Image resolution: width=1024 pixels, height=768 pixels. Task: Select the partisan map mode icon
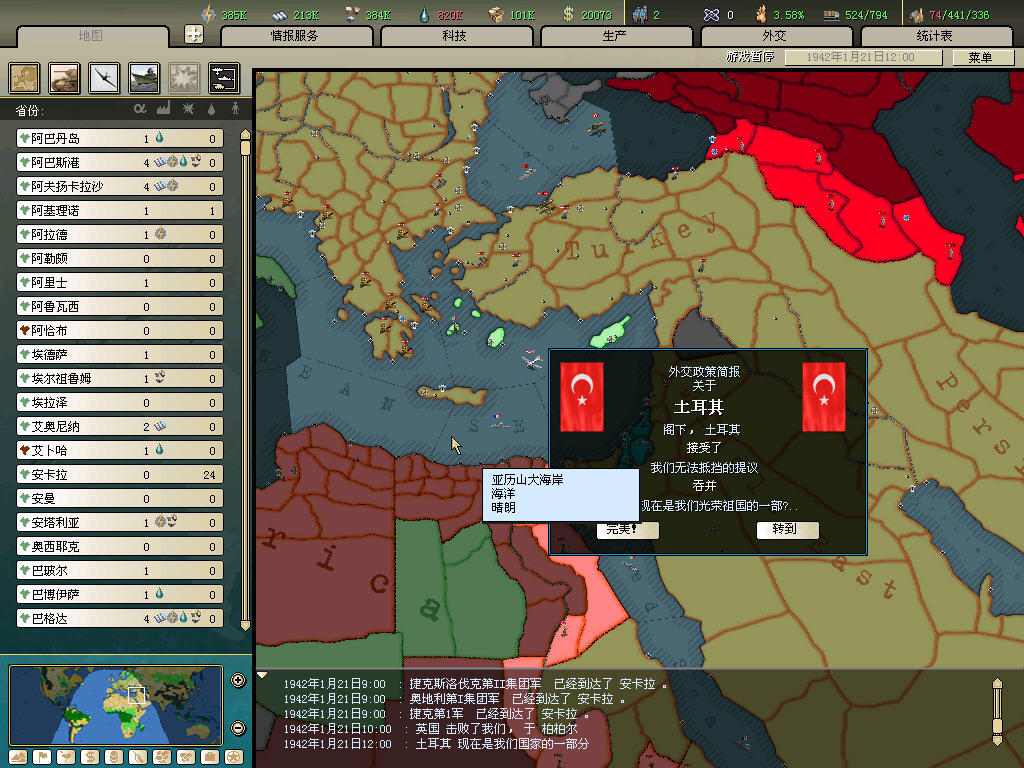click(x=138, y=757)
